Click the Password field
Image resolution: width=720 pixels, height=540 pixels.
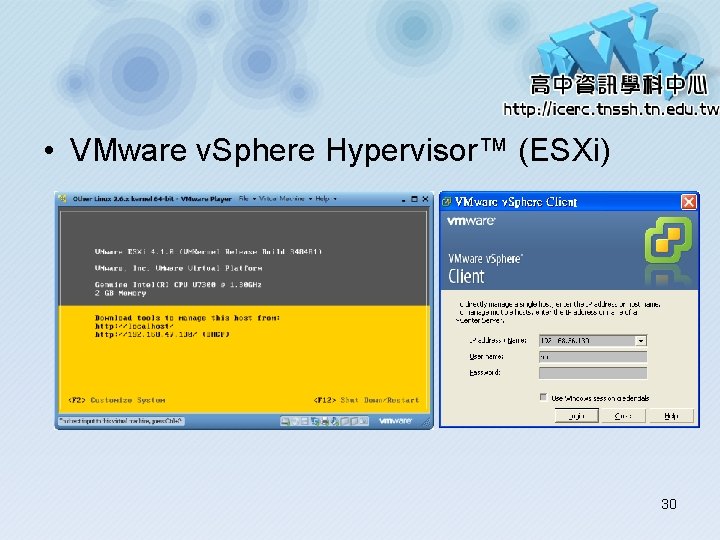593,373
